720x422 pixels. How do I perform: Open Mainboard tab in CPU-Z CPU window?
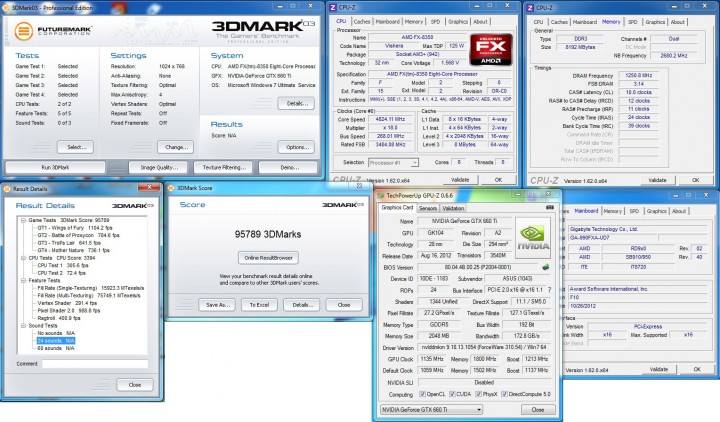coord(388,22)
